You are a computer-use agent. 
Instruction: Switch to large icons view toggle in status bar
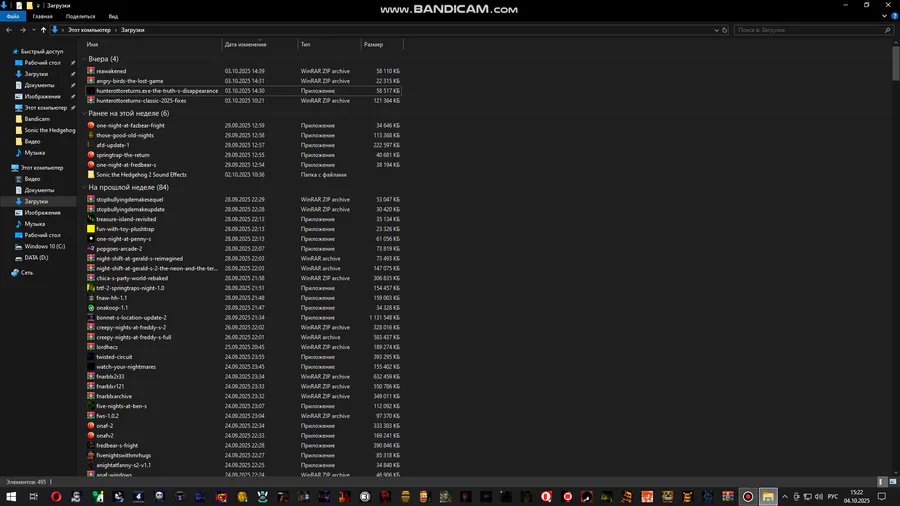pos(893,482)
